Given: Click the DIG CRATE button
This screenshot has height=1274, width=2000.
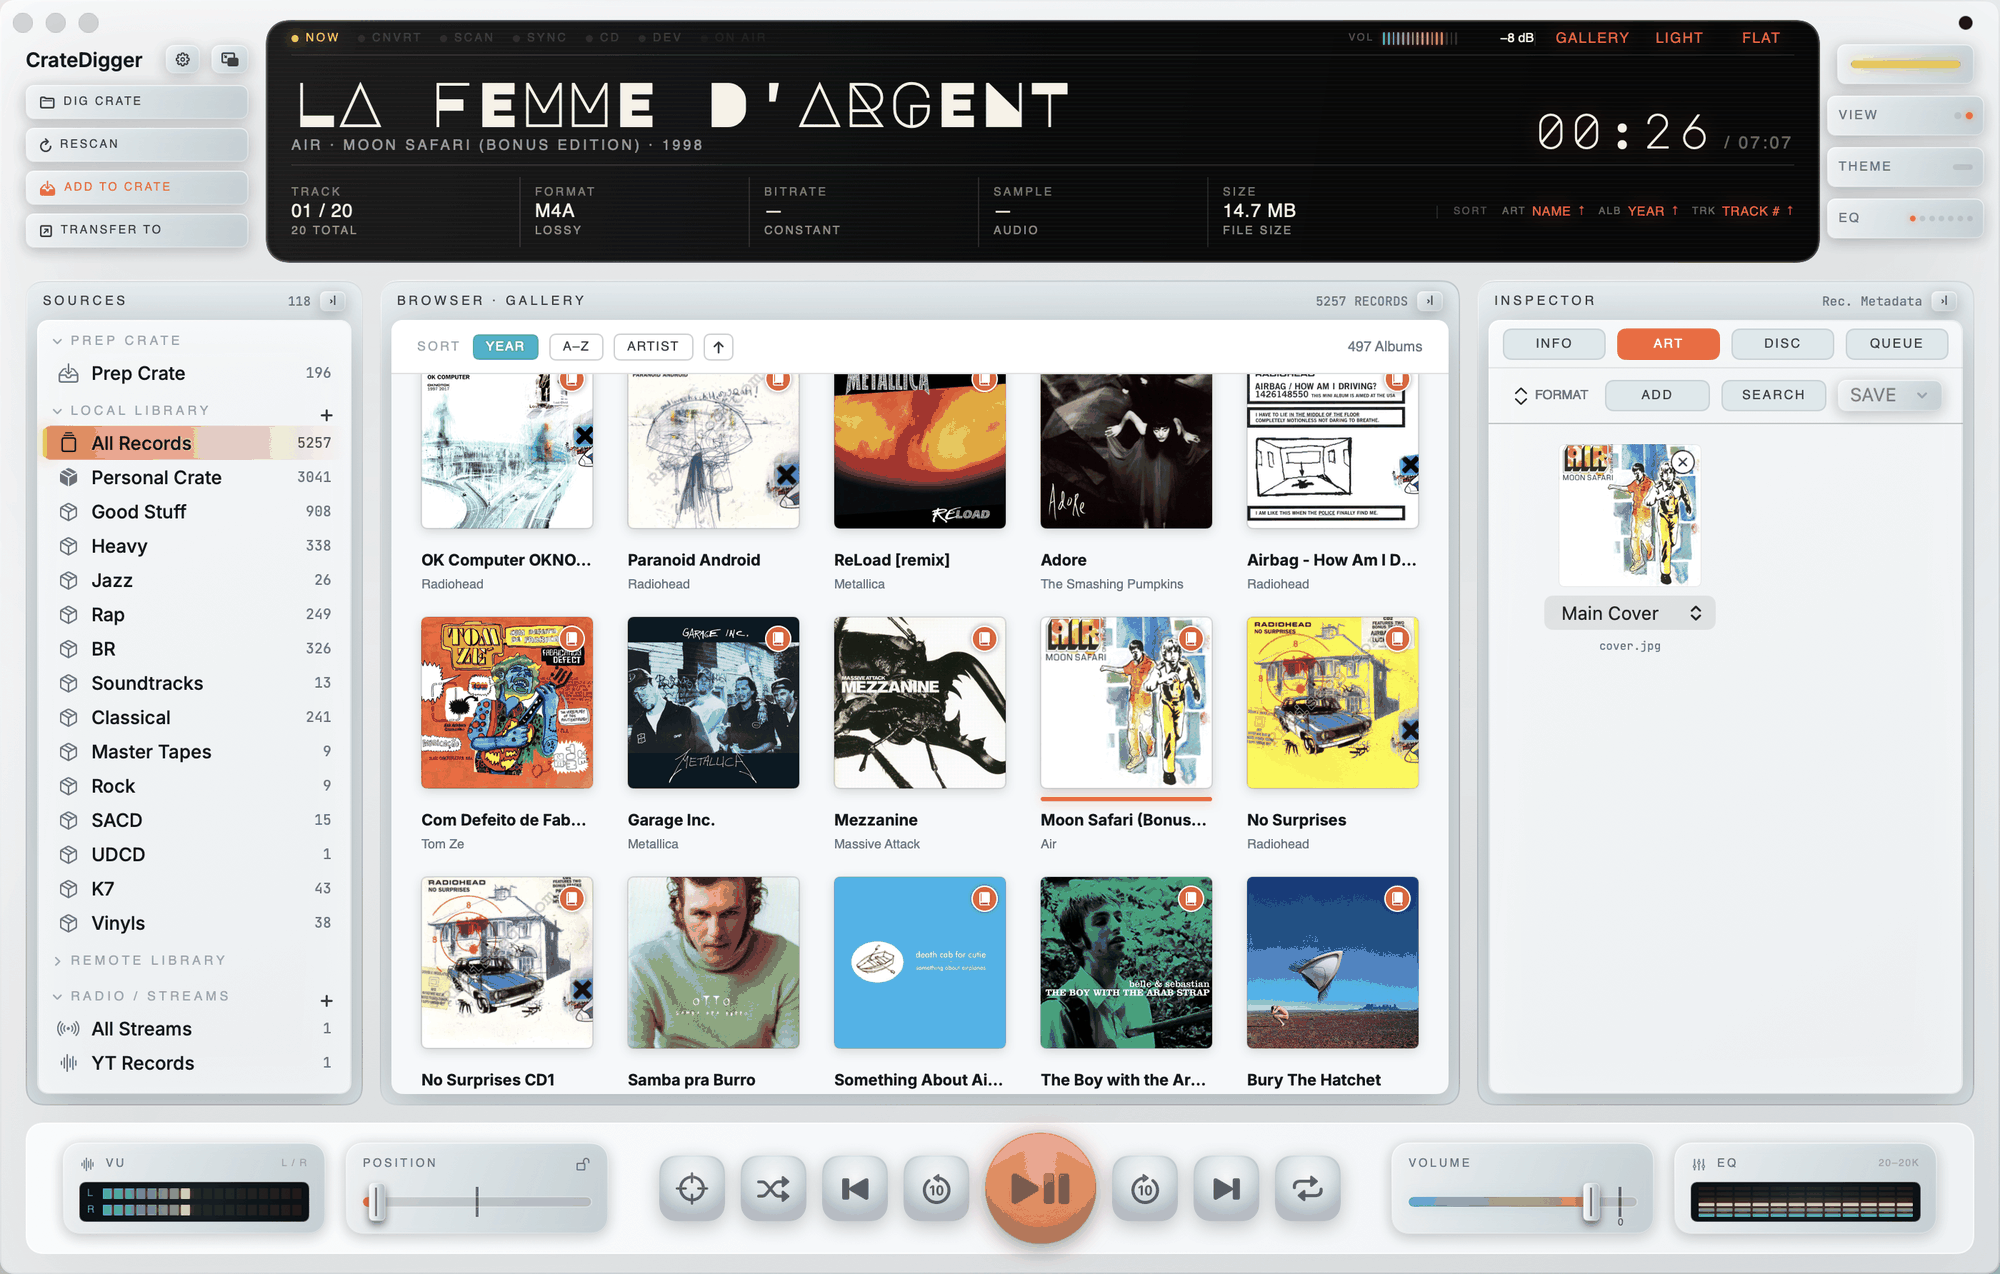Looking at the screenshot, I should (x=137, y=102).
